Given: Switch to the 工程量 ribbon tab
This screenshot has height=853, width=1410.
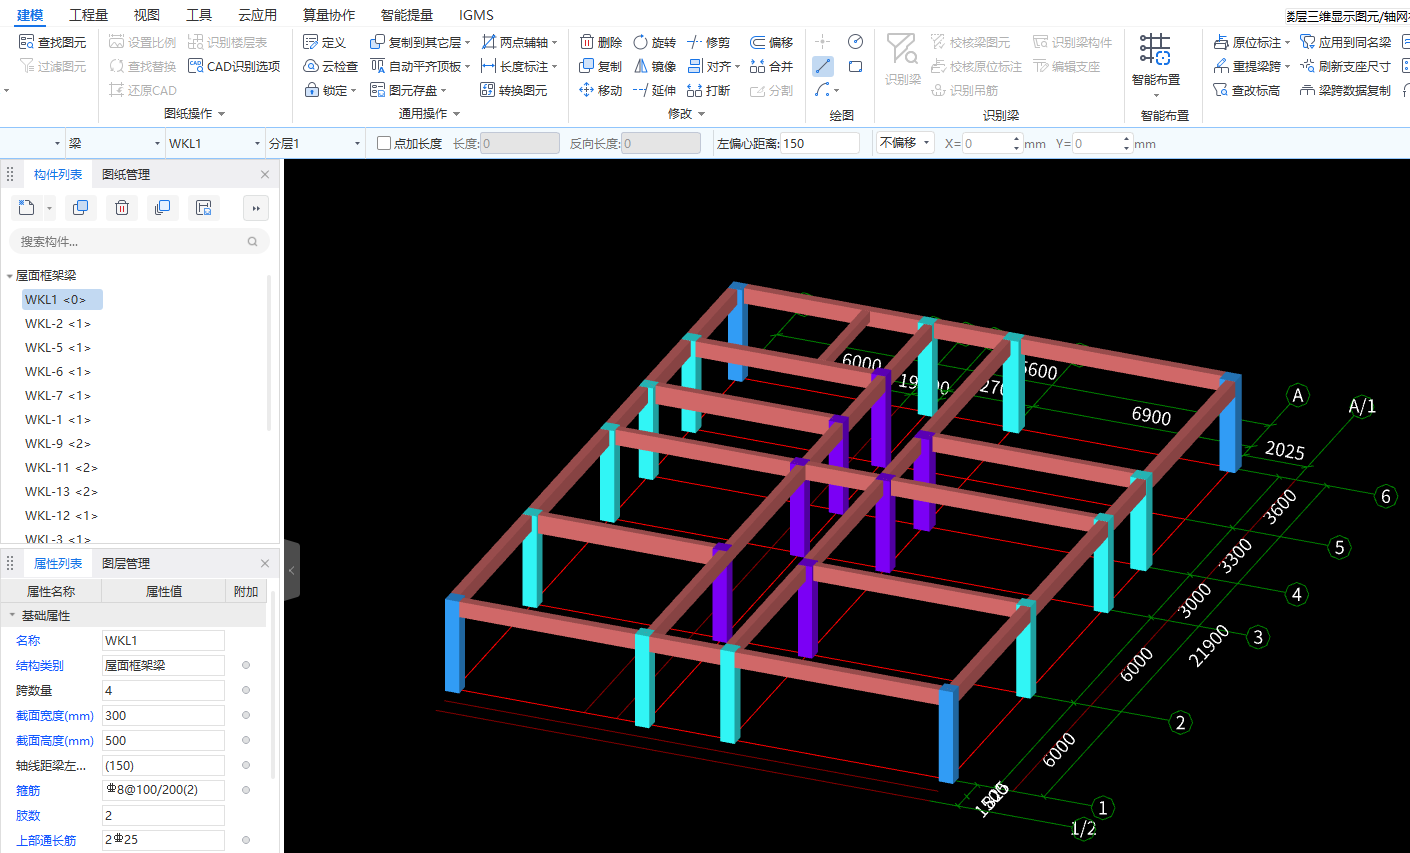Looking at the screenshot, I should click(88, 15).
